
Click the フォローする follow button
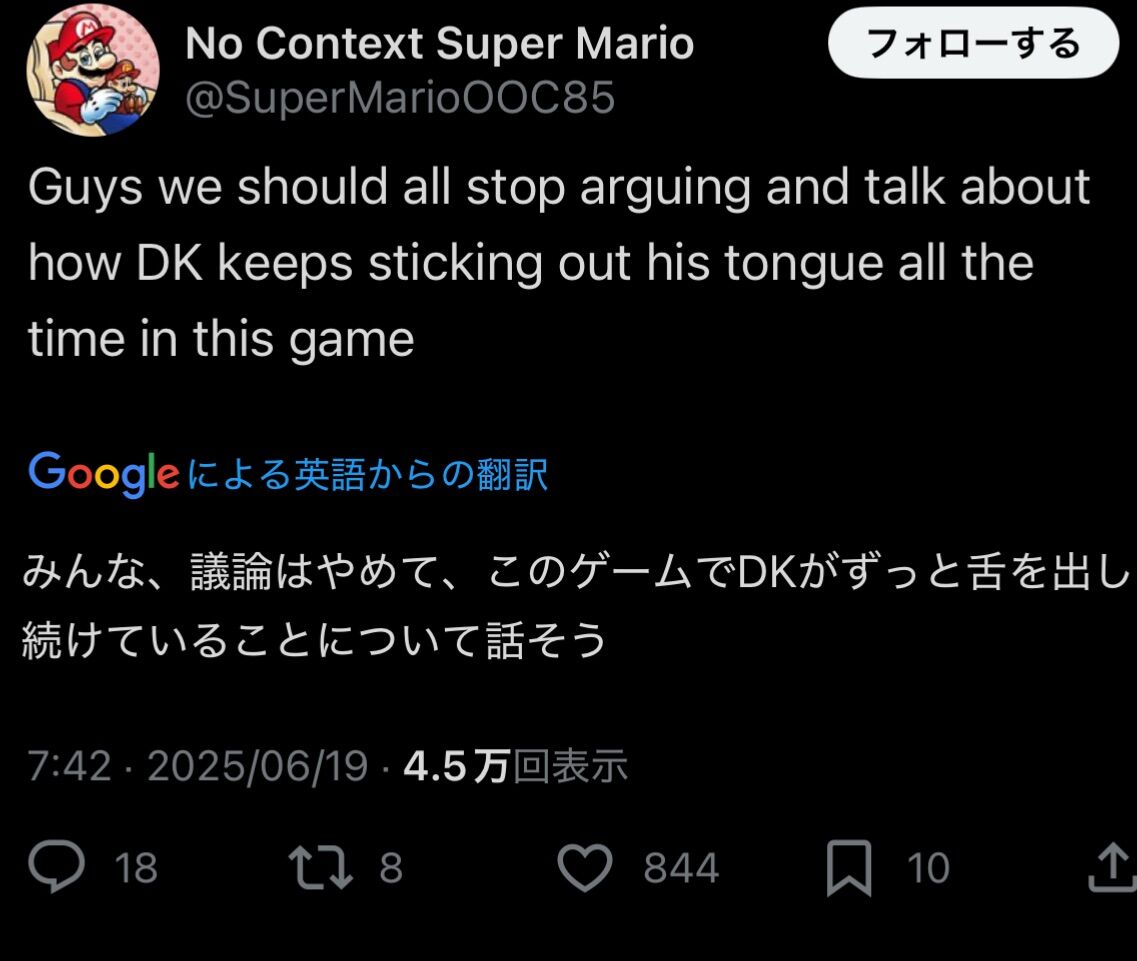(973, 43)
